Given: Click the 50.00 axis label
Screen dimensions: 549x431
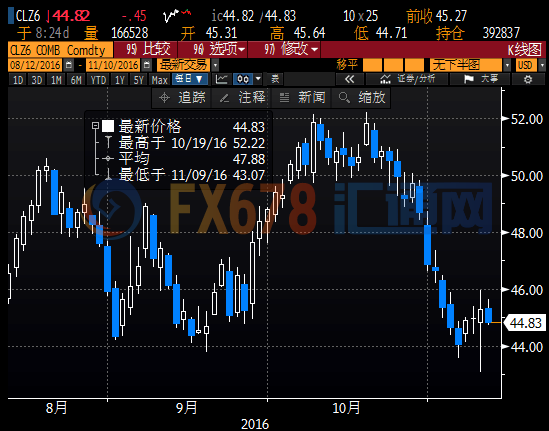Looking at the screenshot, I should pyautogui.click(x=527, y=176).
